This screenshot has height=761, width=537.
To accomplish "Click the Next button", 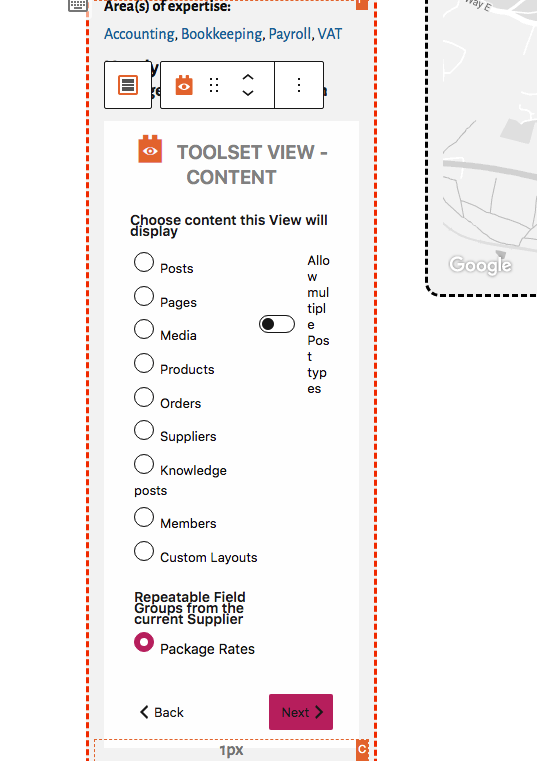I will point(301,712).
